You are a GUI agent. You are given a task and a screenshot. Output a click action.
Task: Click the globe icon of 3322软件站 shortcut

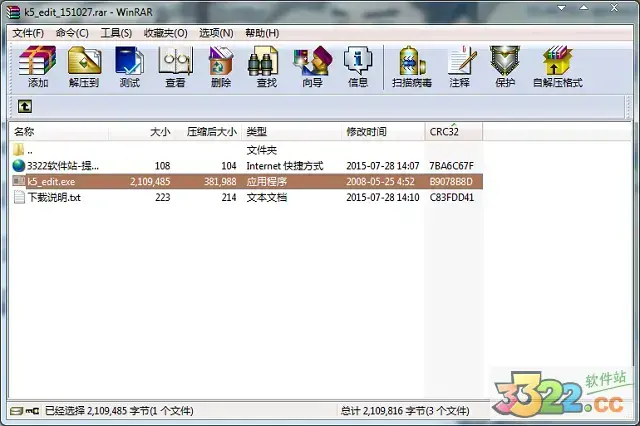(18, 166)
